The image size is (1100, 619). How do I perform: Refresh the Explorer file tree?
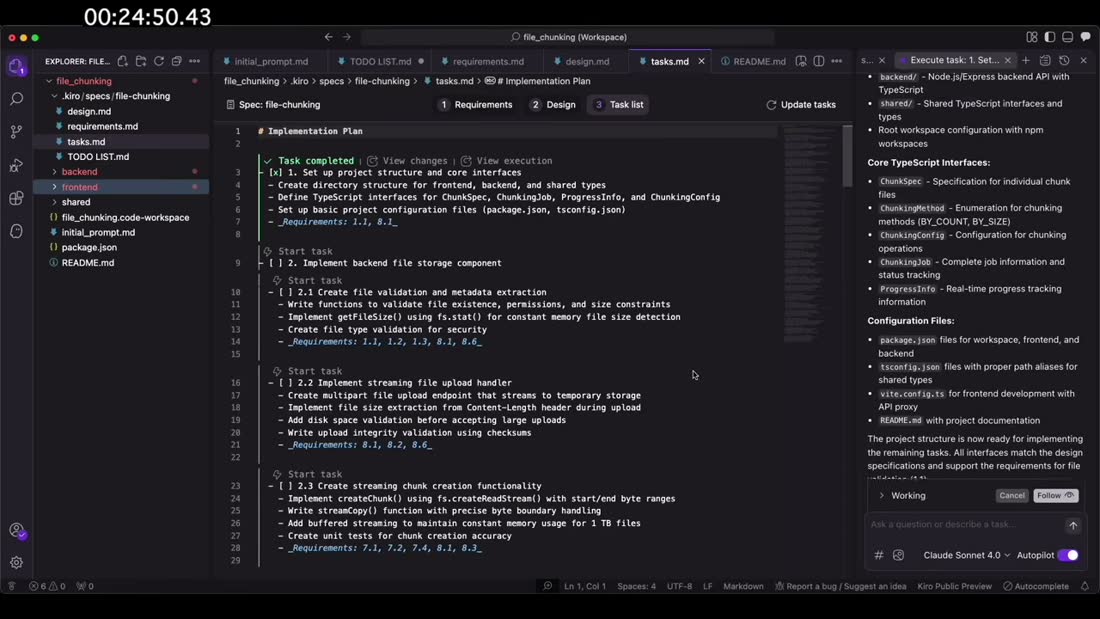159,61
